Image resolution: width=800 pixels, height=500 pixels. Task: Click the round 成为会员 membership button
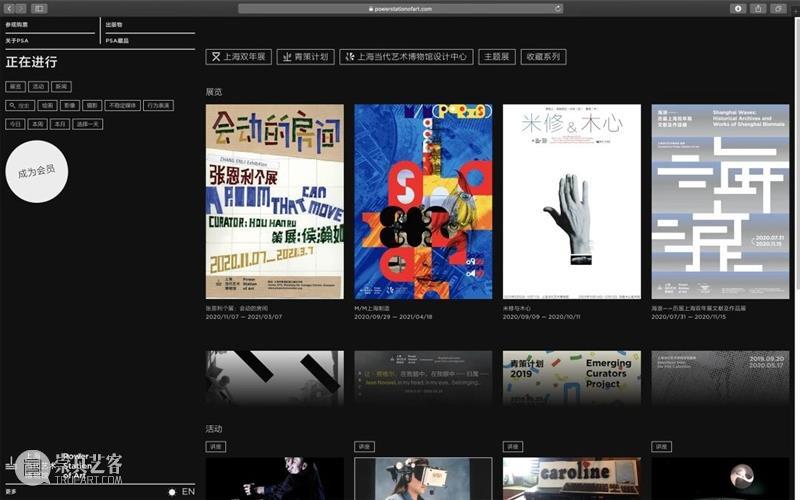pos(37,171)
